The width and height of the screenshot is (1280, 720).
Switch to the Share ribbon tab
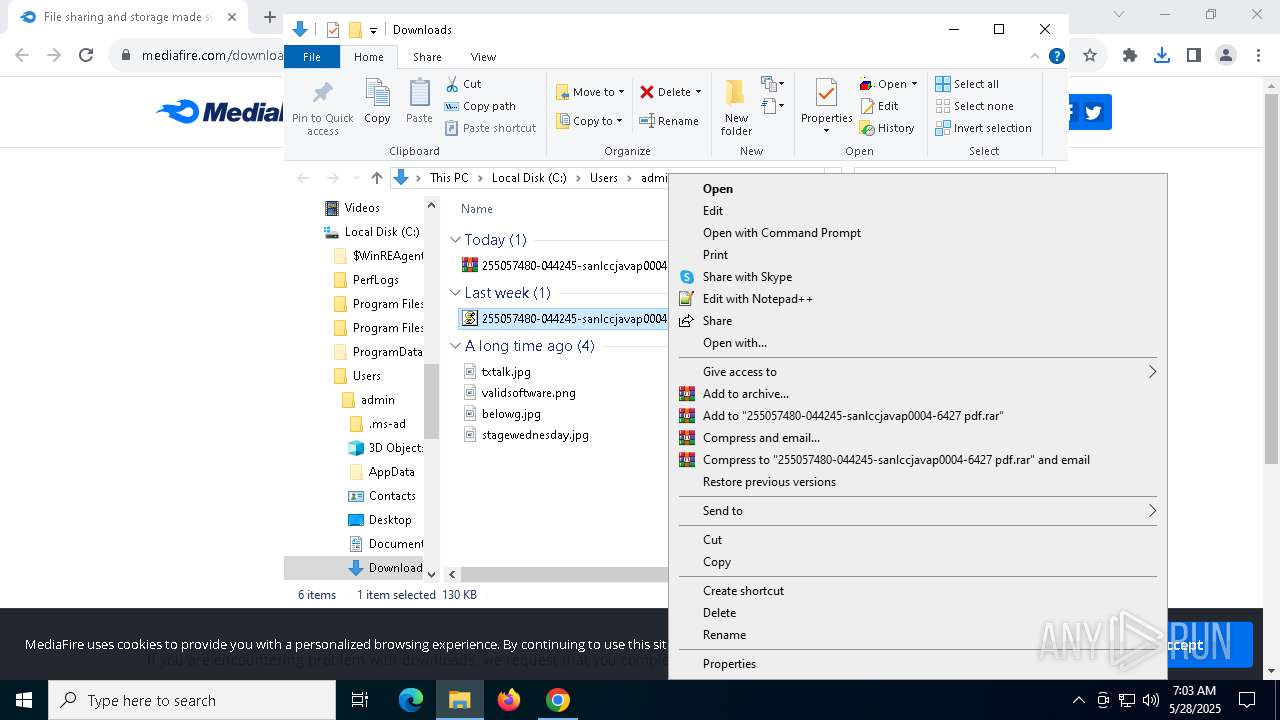click(427, 57)
